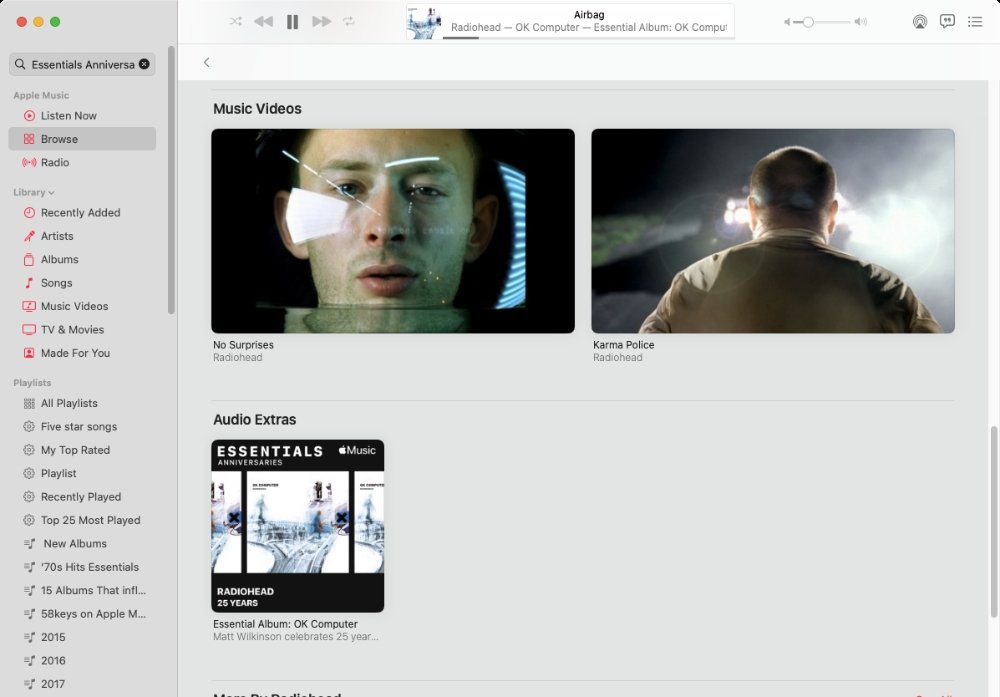Click the Radiohead link under No Surprises
This screenshot has height=697, width=1000.
pyautogui.click(x=237, y=358)
